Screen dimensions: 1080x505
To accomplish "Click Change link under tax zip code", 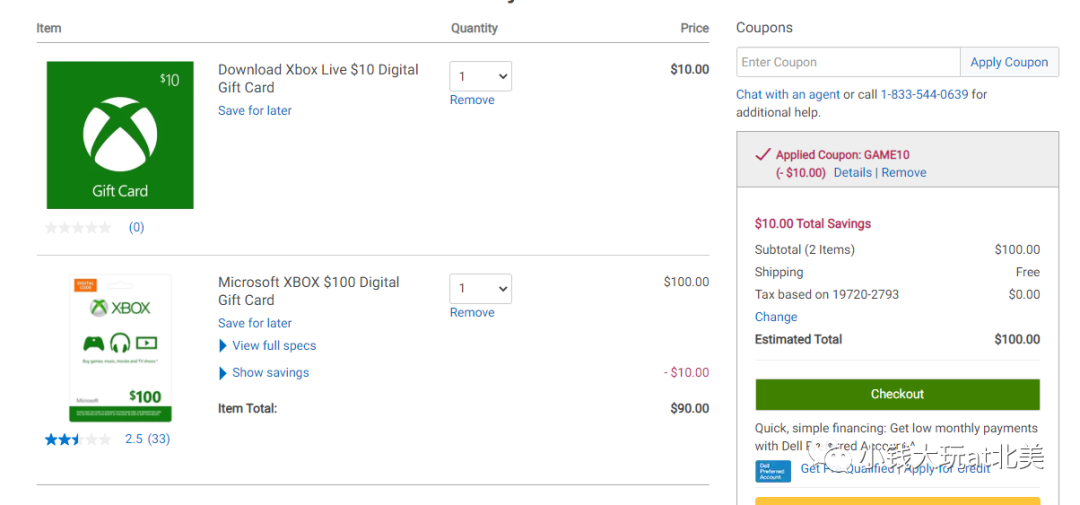I will (x=776, y=317).
